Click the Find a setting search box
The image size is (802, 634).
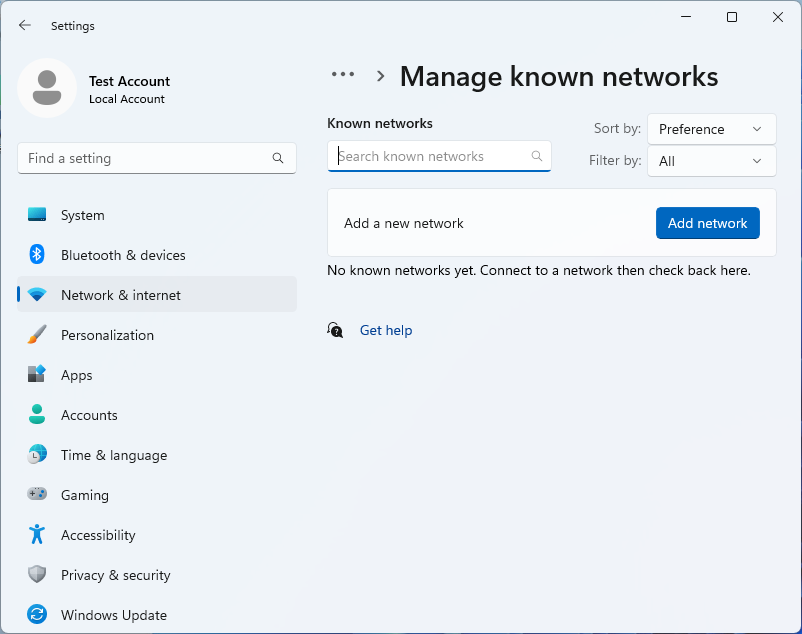click(157, 158)
